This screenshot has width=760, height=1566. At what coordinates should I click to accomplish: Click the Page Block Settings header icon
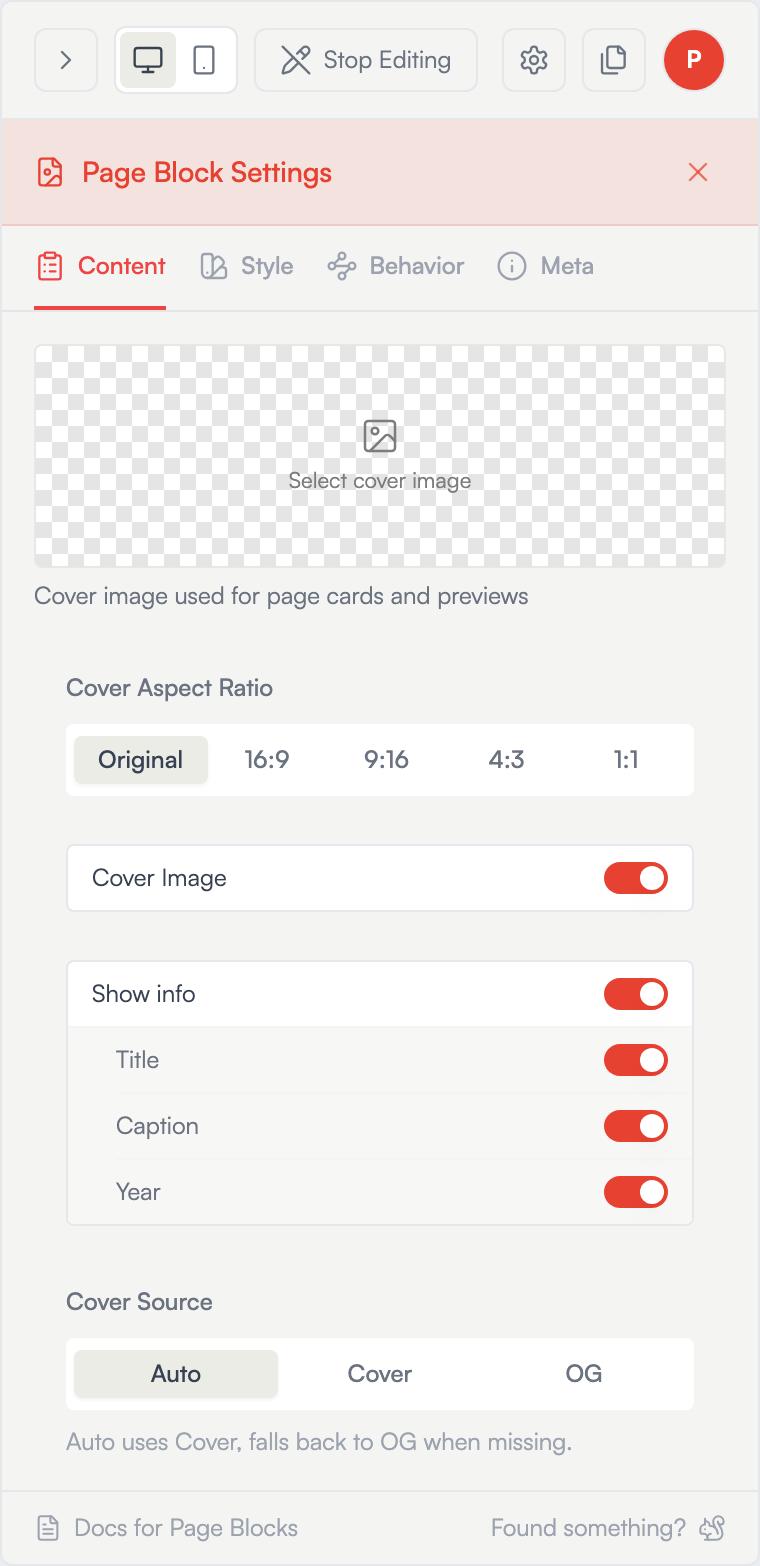50,172
